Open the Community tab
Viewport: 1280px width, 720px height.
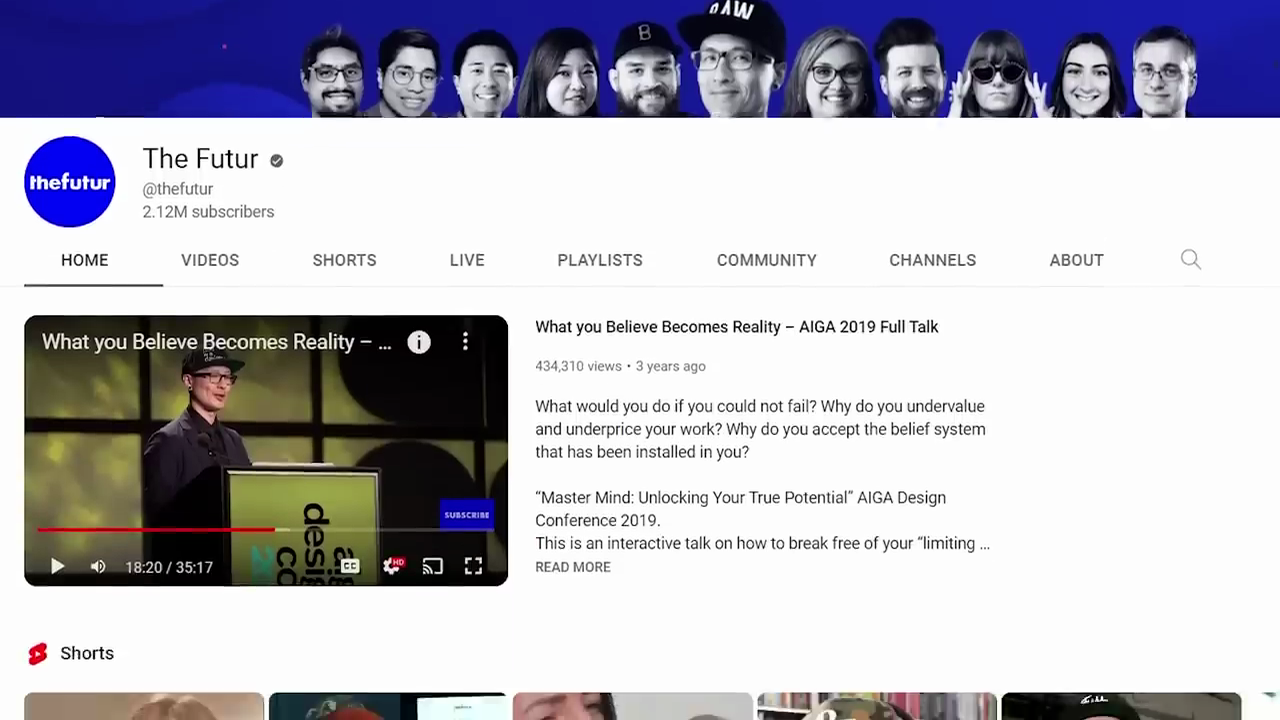(x=767, y=260)
